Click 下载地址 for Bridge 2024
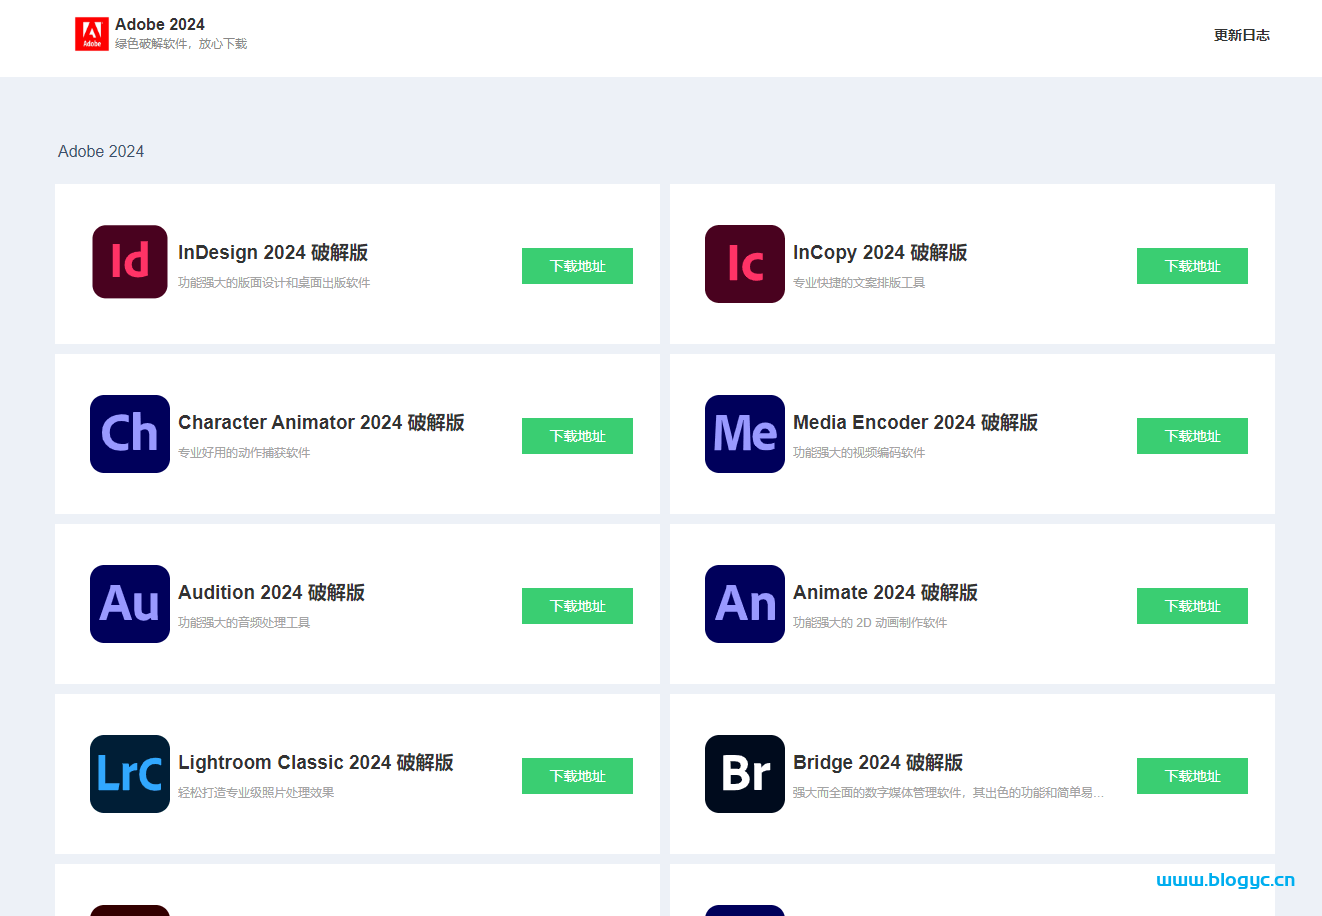Image resolution: width=1322 pixels, height=916 pixels. 1192,776
